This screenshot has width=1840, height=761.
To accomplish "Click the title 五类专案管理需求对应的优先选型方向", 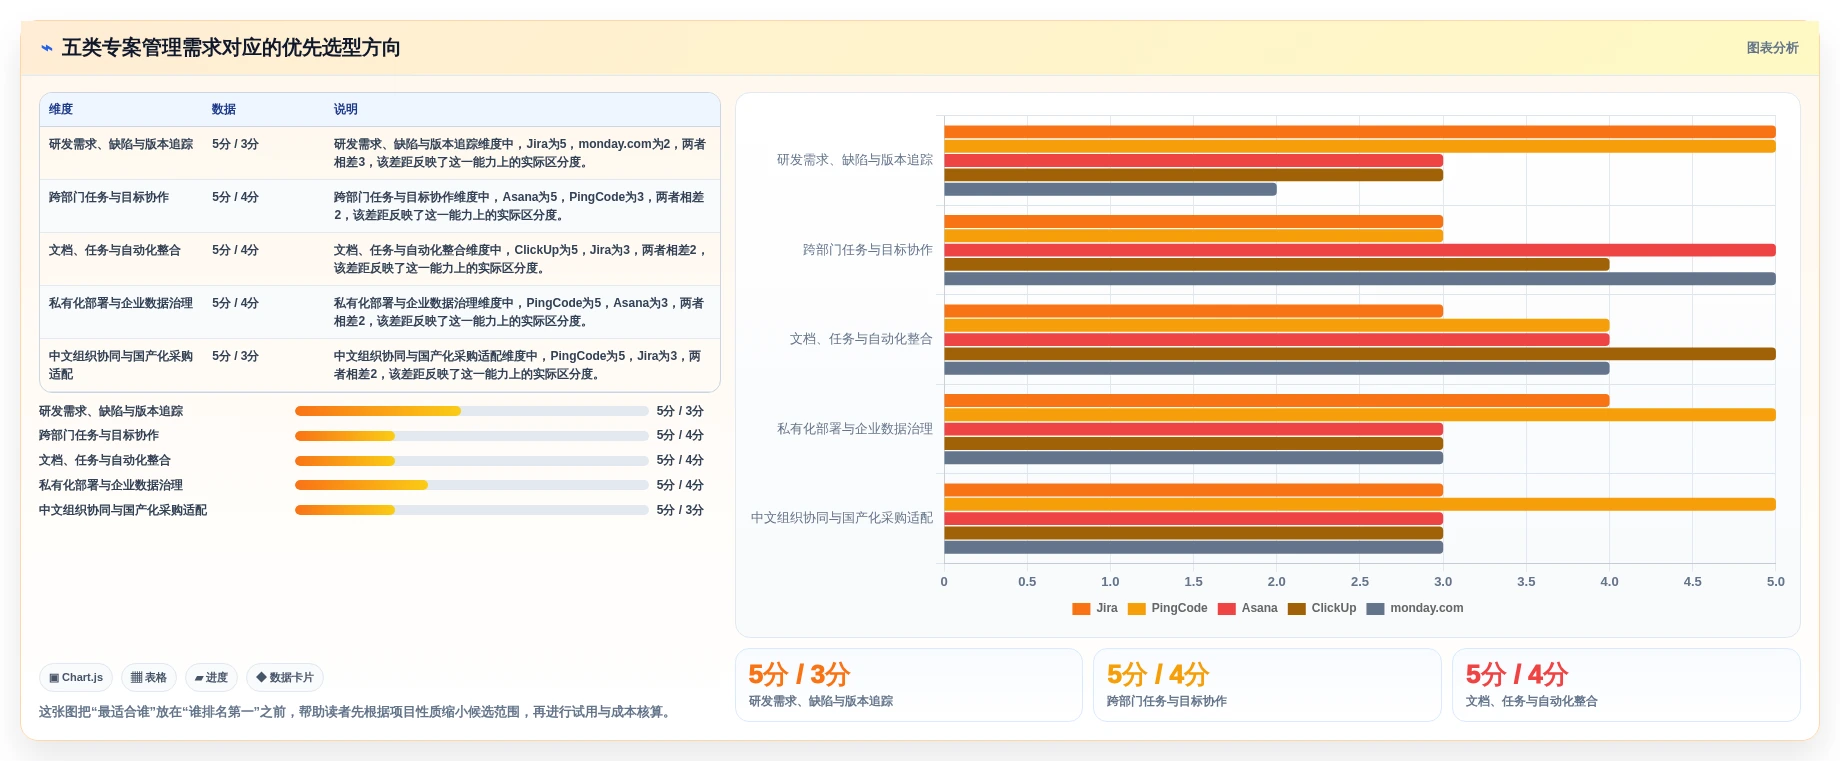I will (x=231, y=48).
